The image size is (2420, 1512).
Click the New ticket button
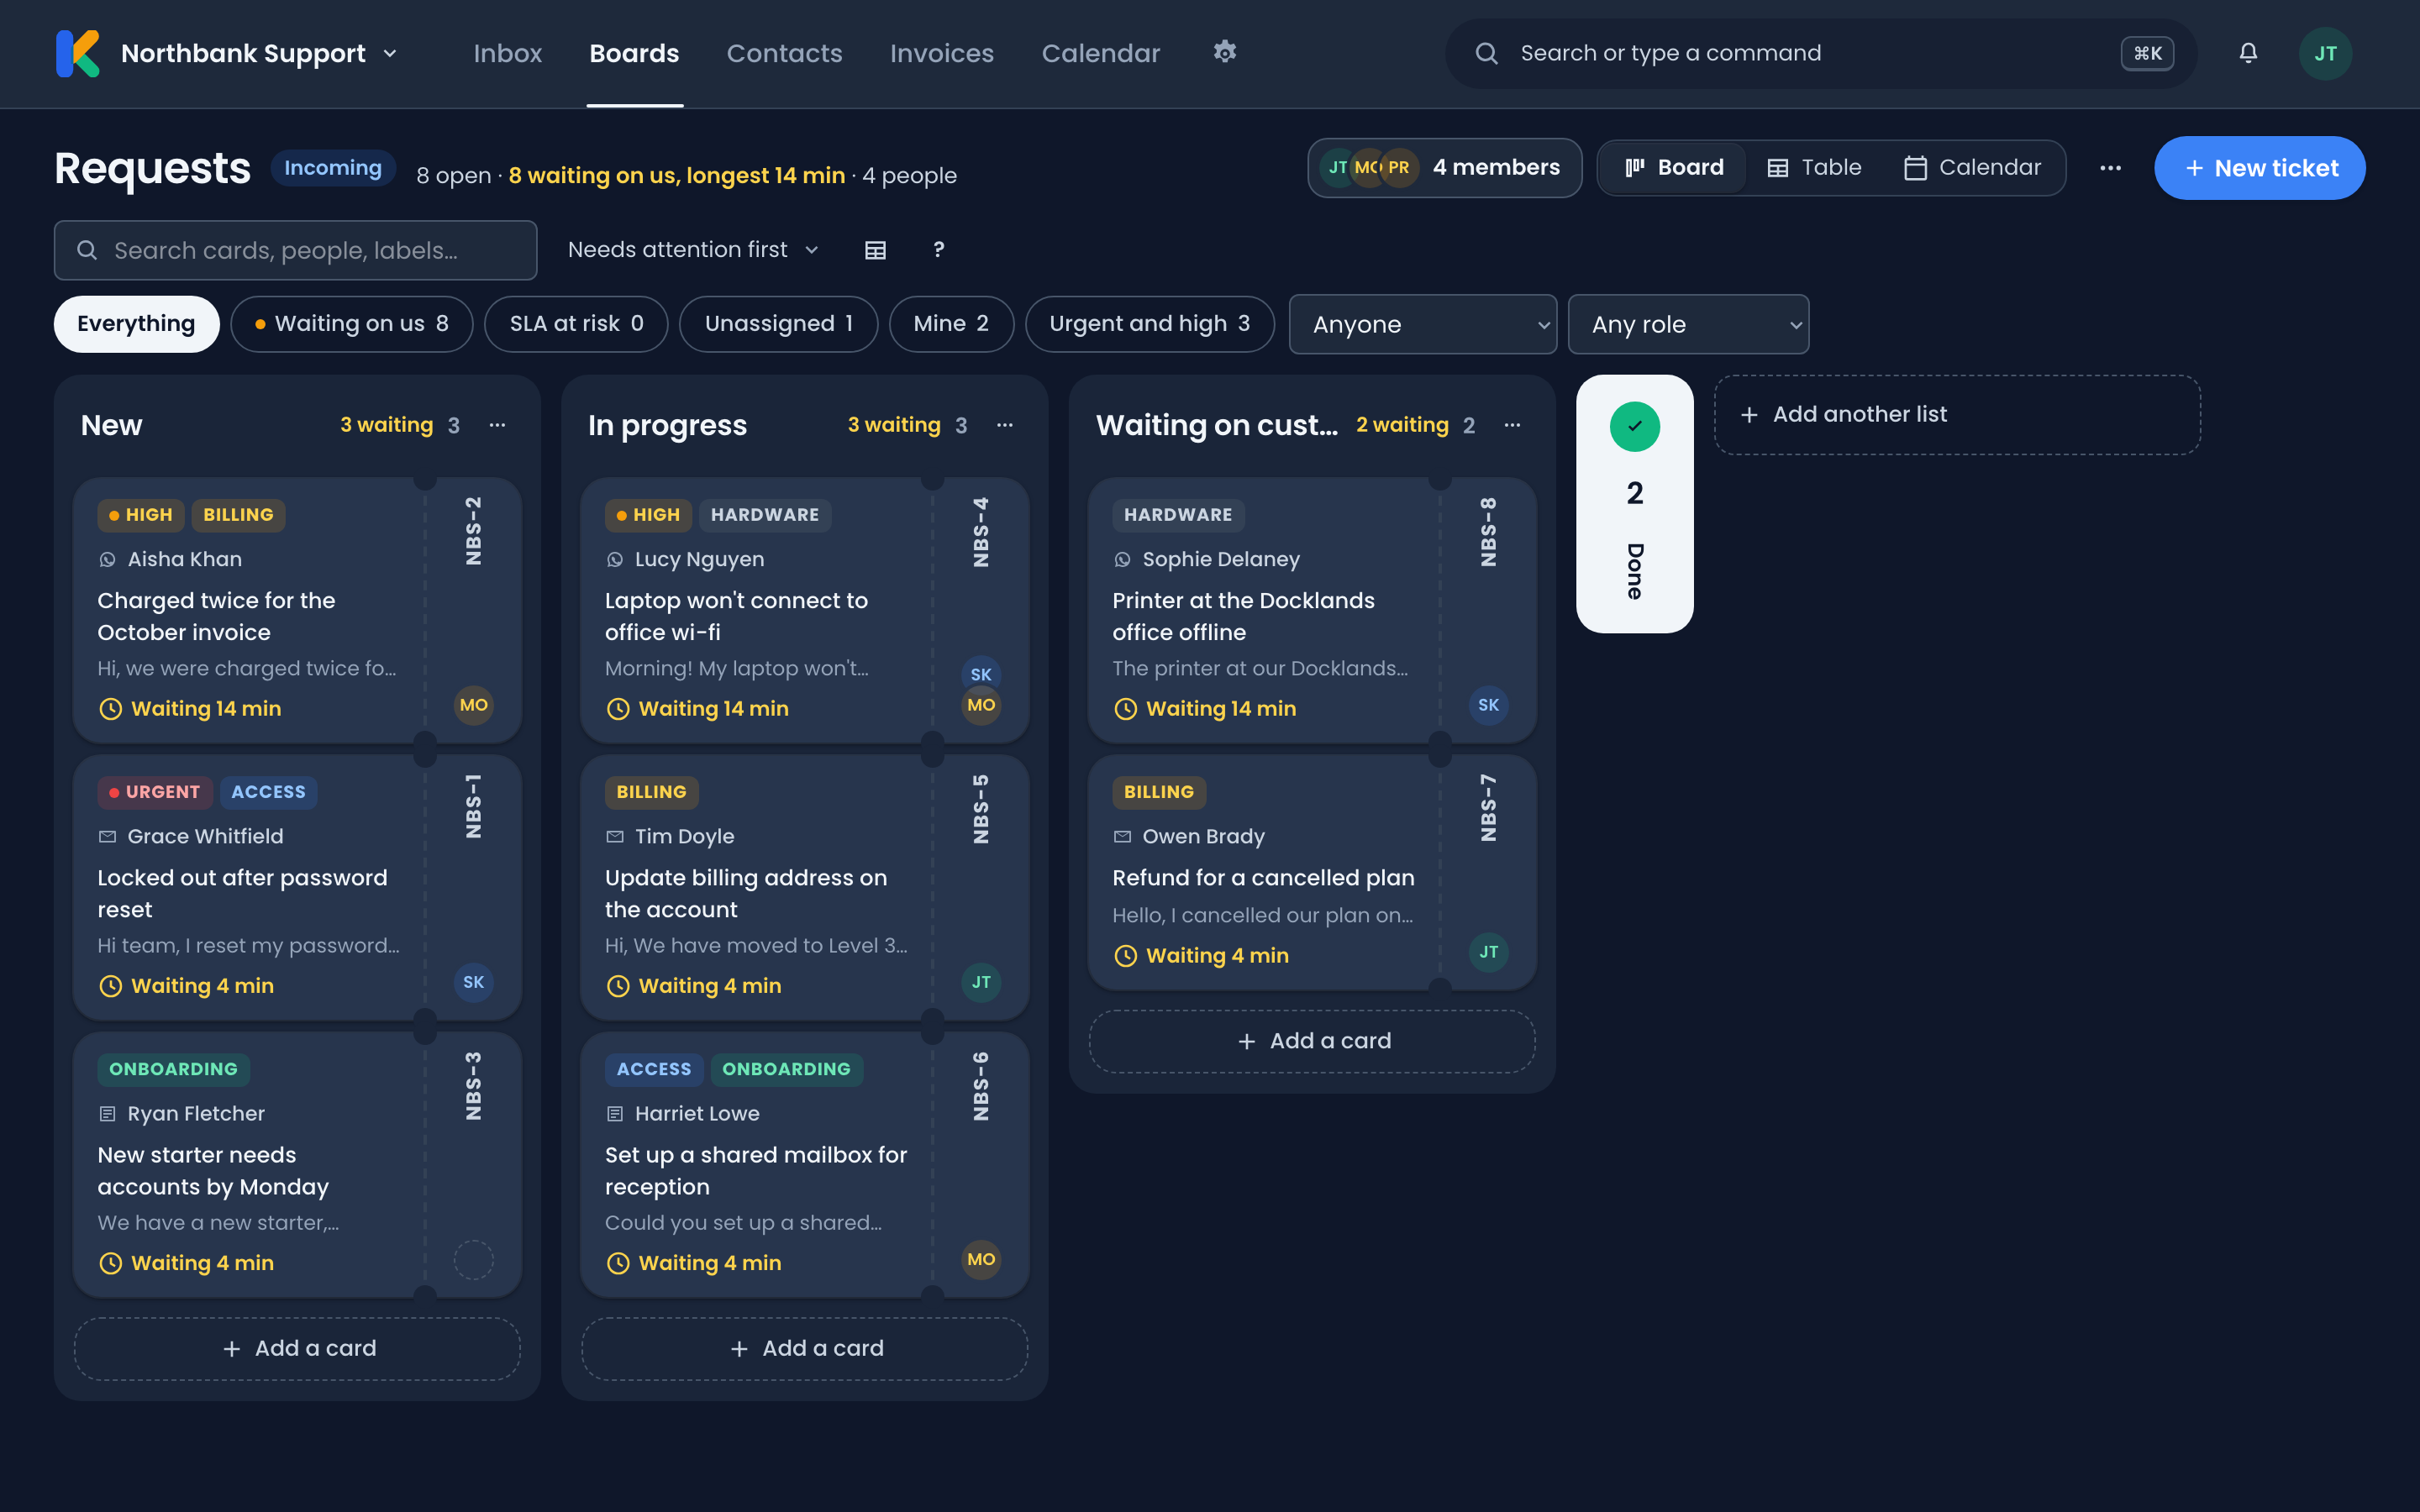pyautogui.click(x=2260, y=168)
